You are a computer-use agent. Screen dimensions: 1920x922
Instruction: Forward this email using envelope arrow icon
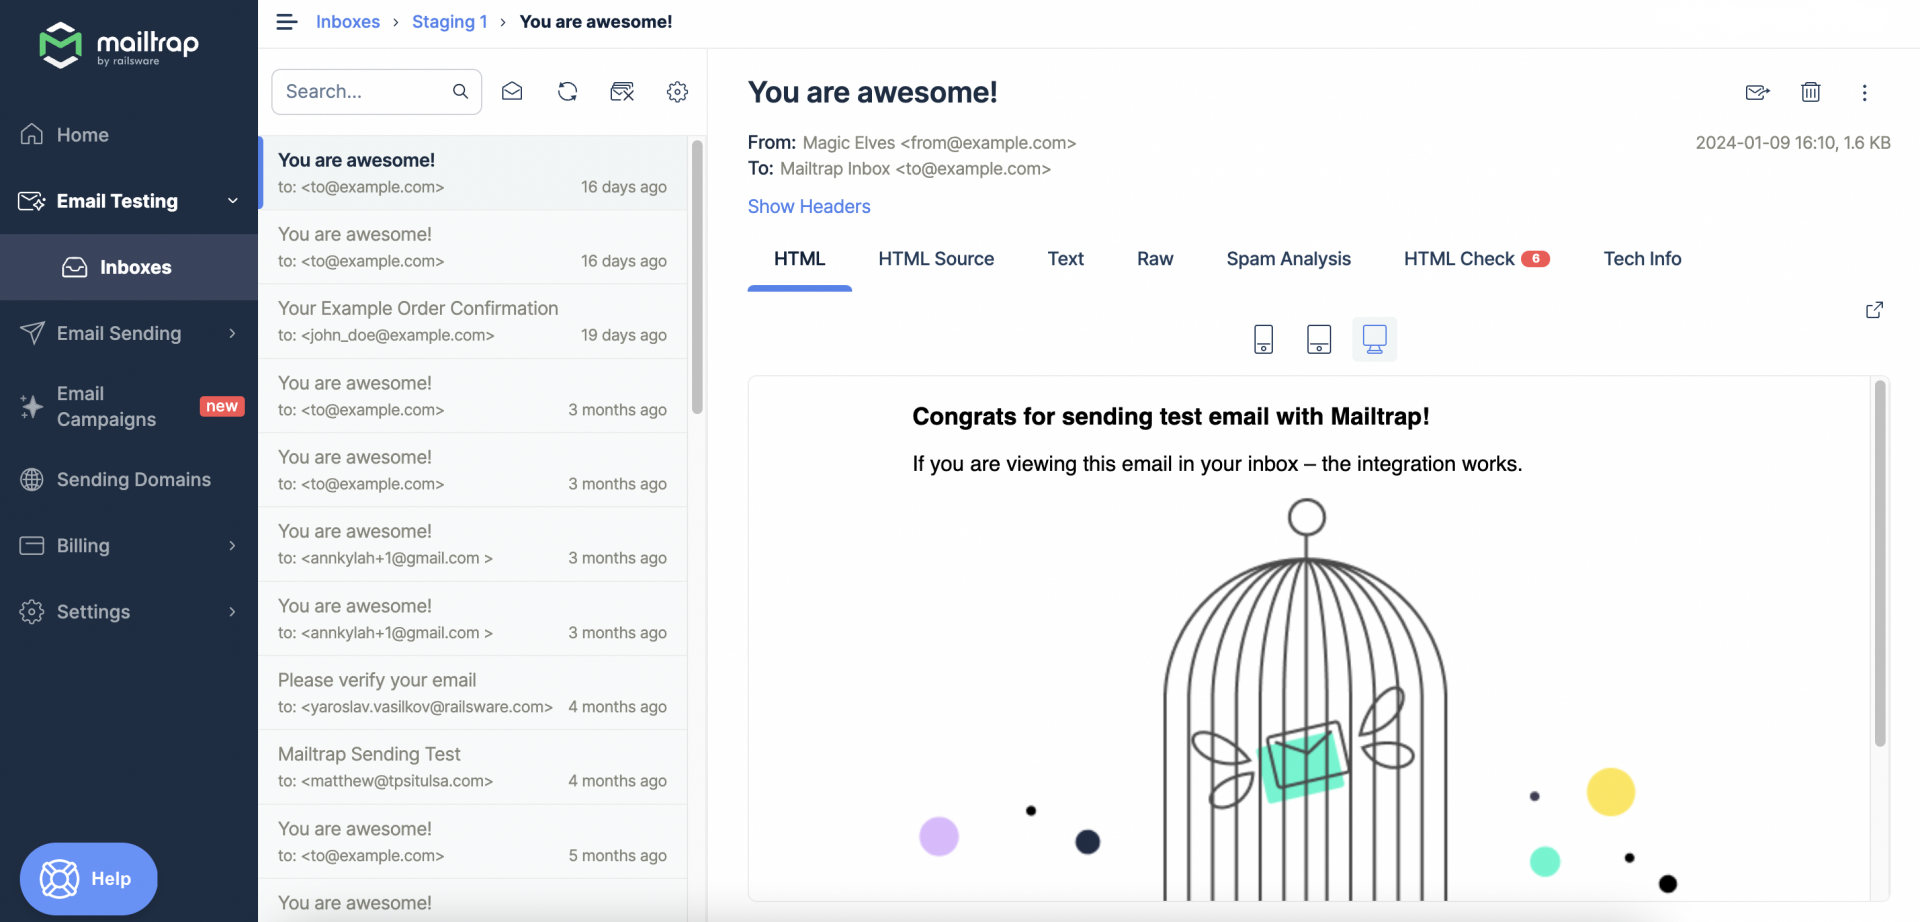point(1757,93)
